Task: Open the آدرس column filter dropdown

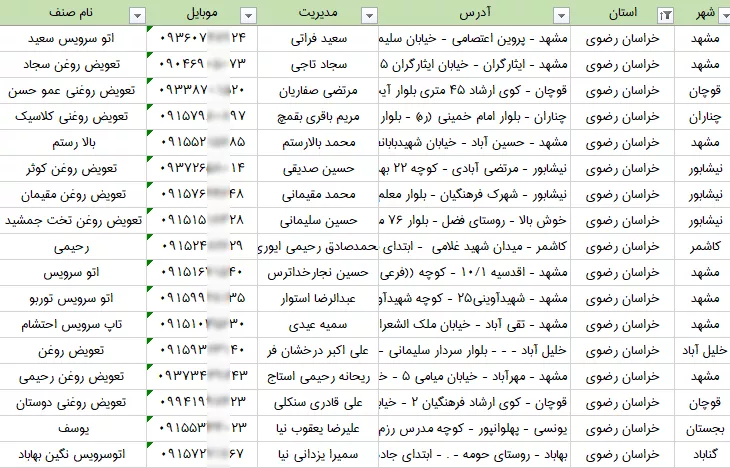Action: (x=561, y=16)
